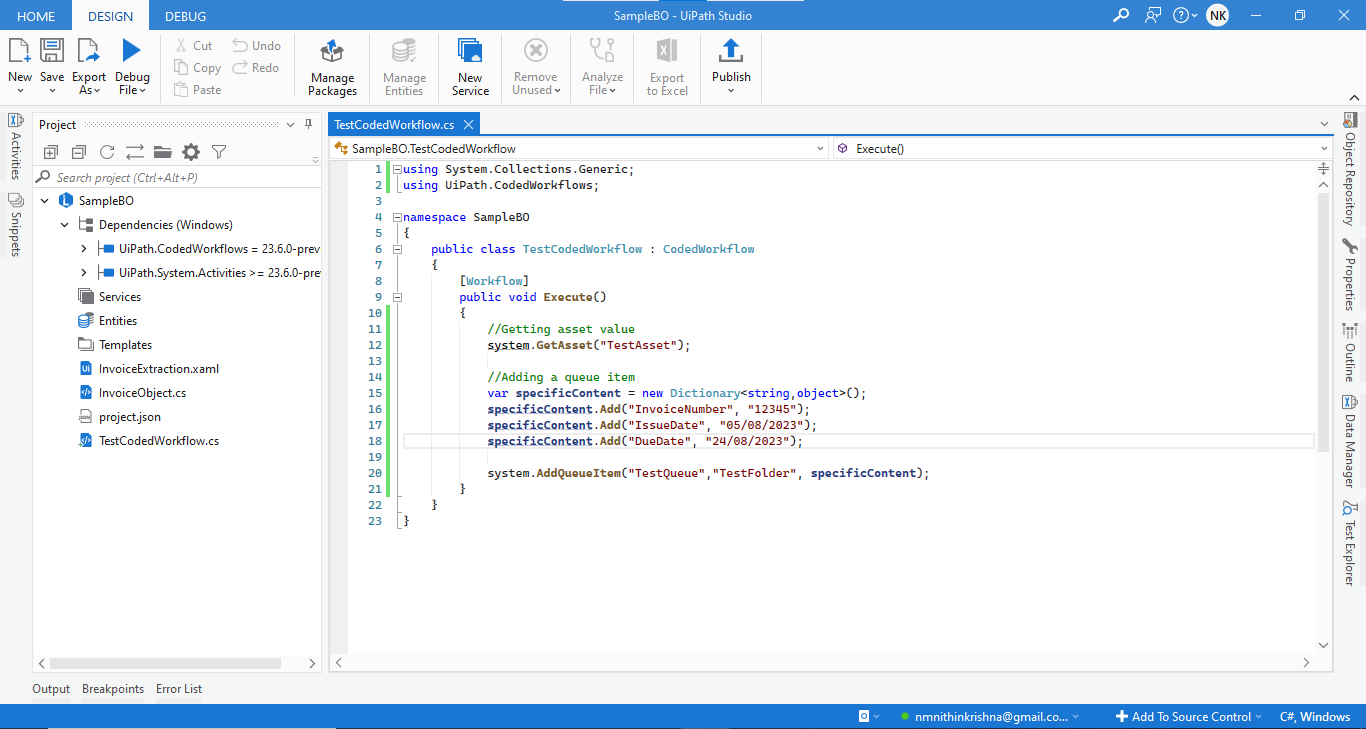Open the Breakpoints panel

[113, 689]
